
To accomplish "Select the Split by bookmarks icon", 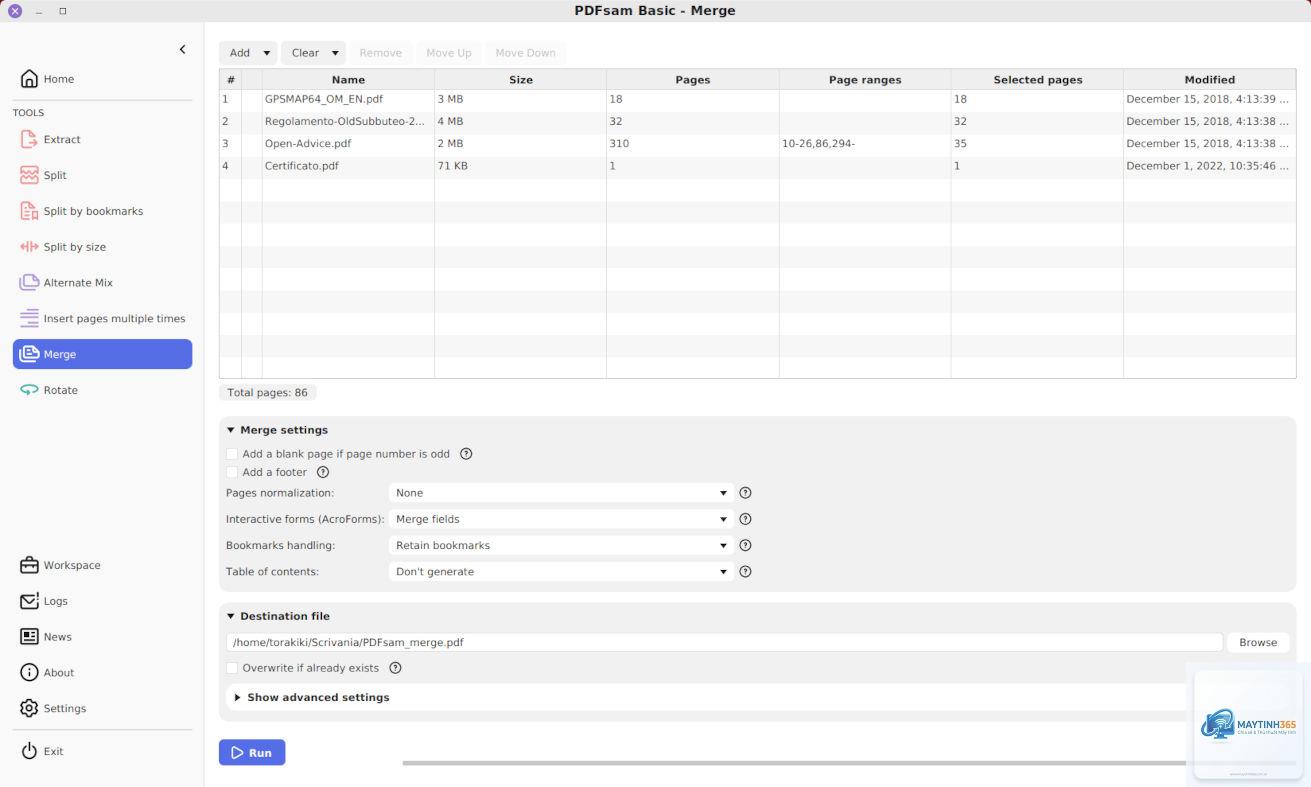I will pos(29,211).
